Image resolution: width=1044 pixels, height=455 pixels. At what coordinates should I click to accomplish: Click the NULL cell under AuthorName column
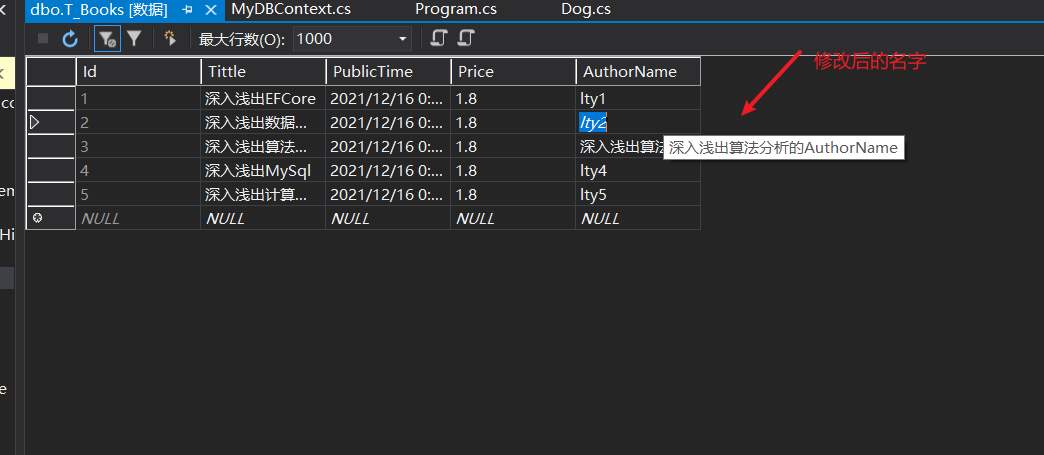tap(638, 219)
